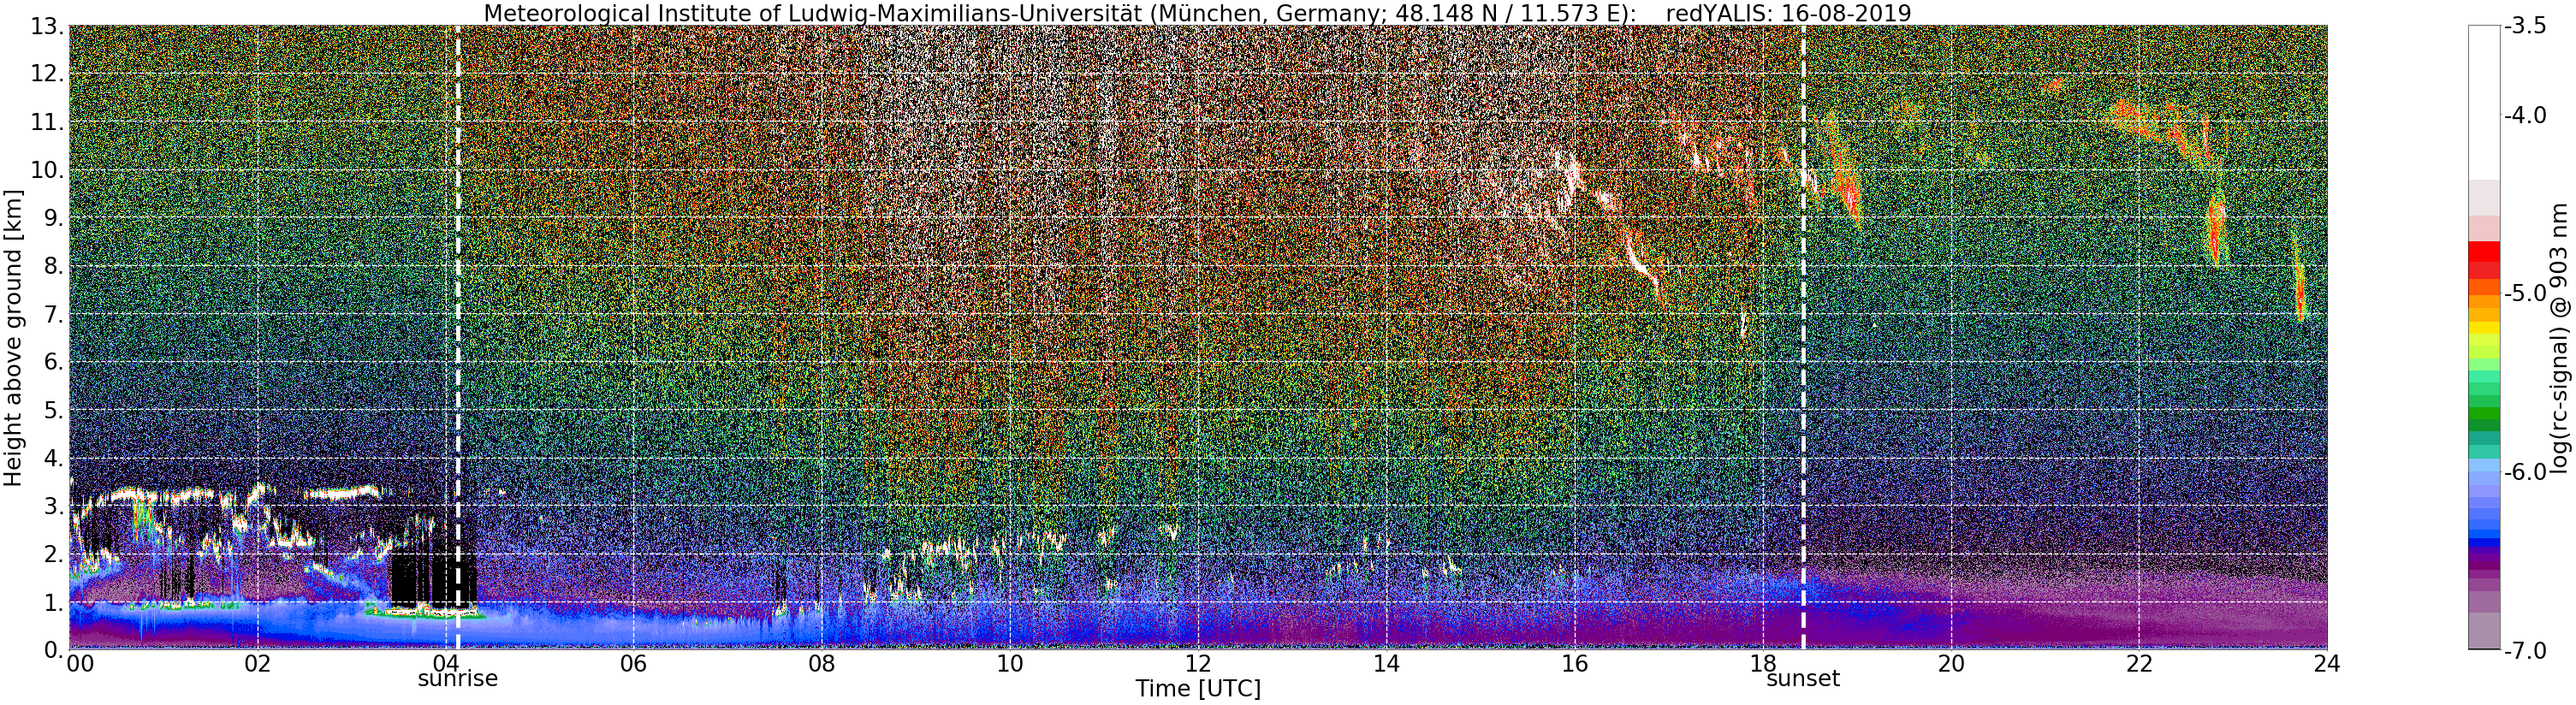
Task: Click the height tick label '8.'
Action: 54,266
